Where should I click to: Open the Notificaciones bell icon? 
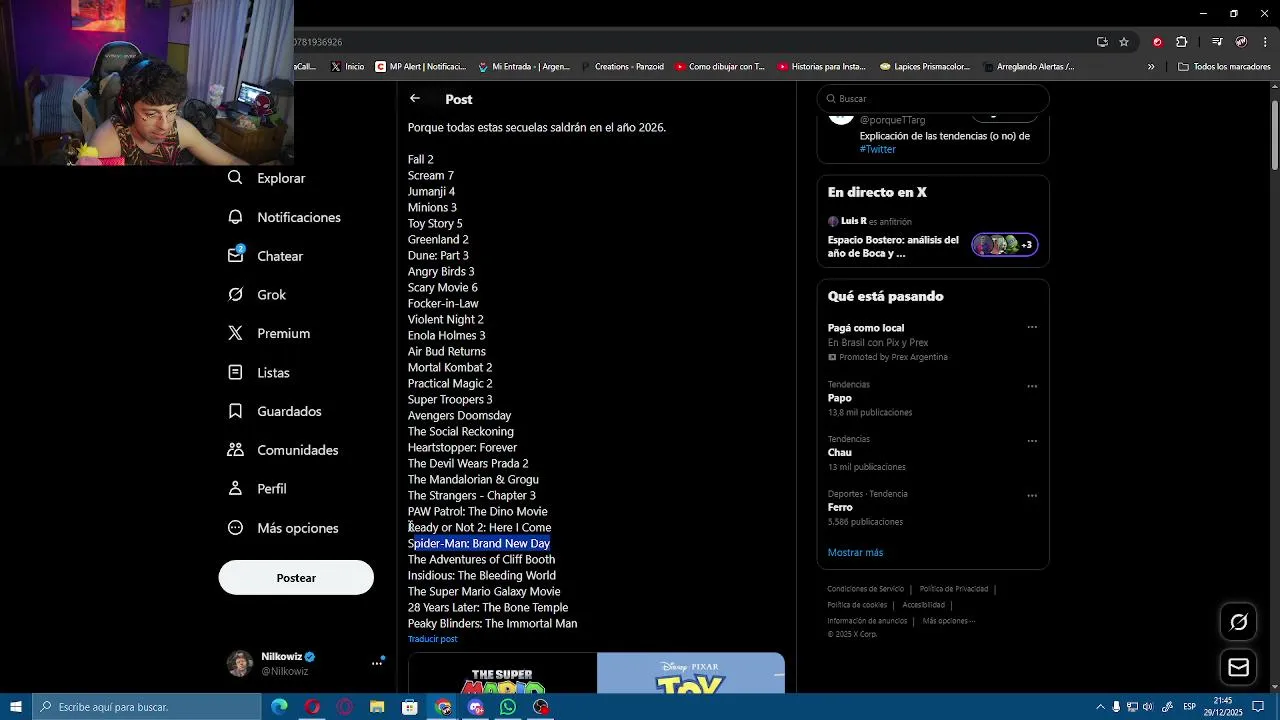tap(235, 216)
